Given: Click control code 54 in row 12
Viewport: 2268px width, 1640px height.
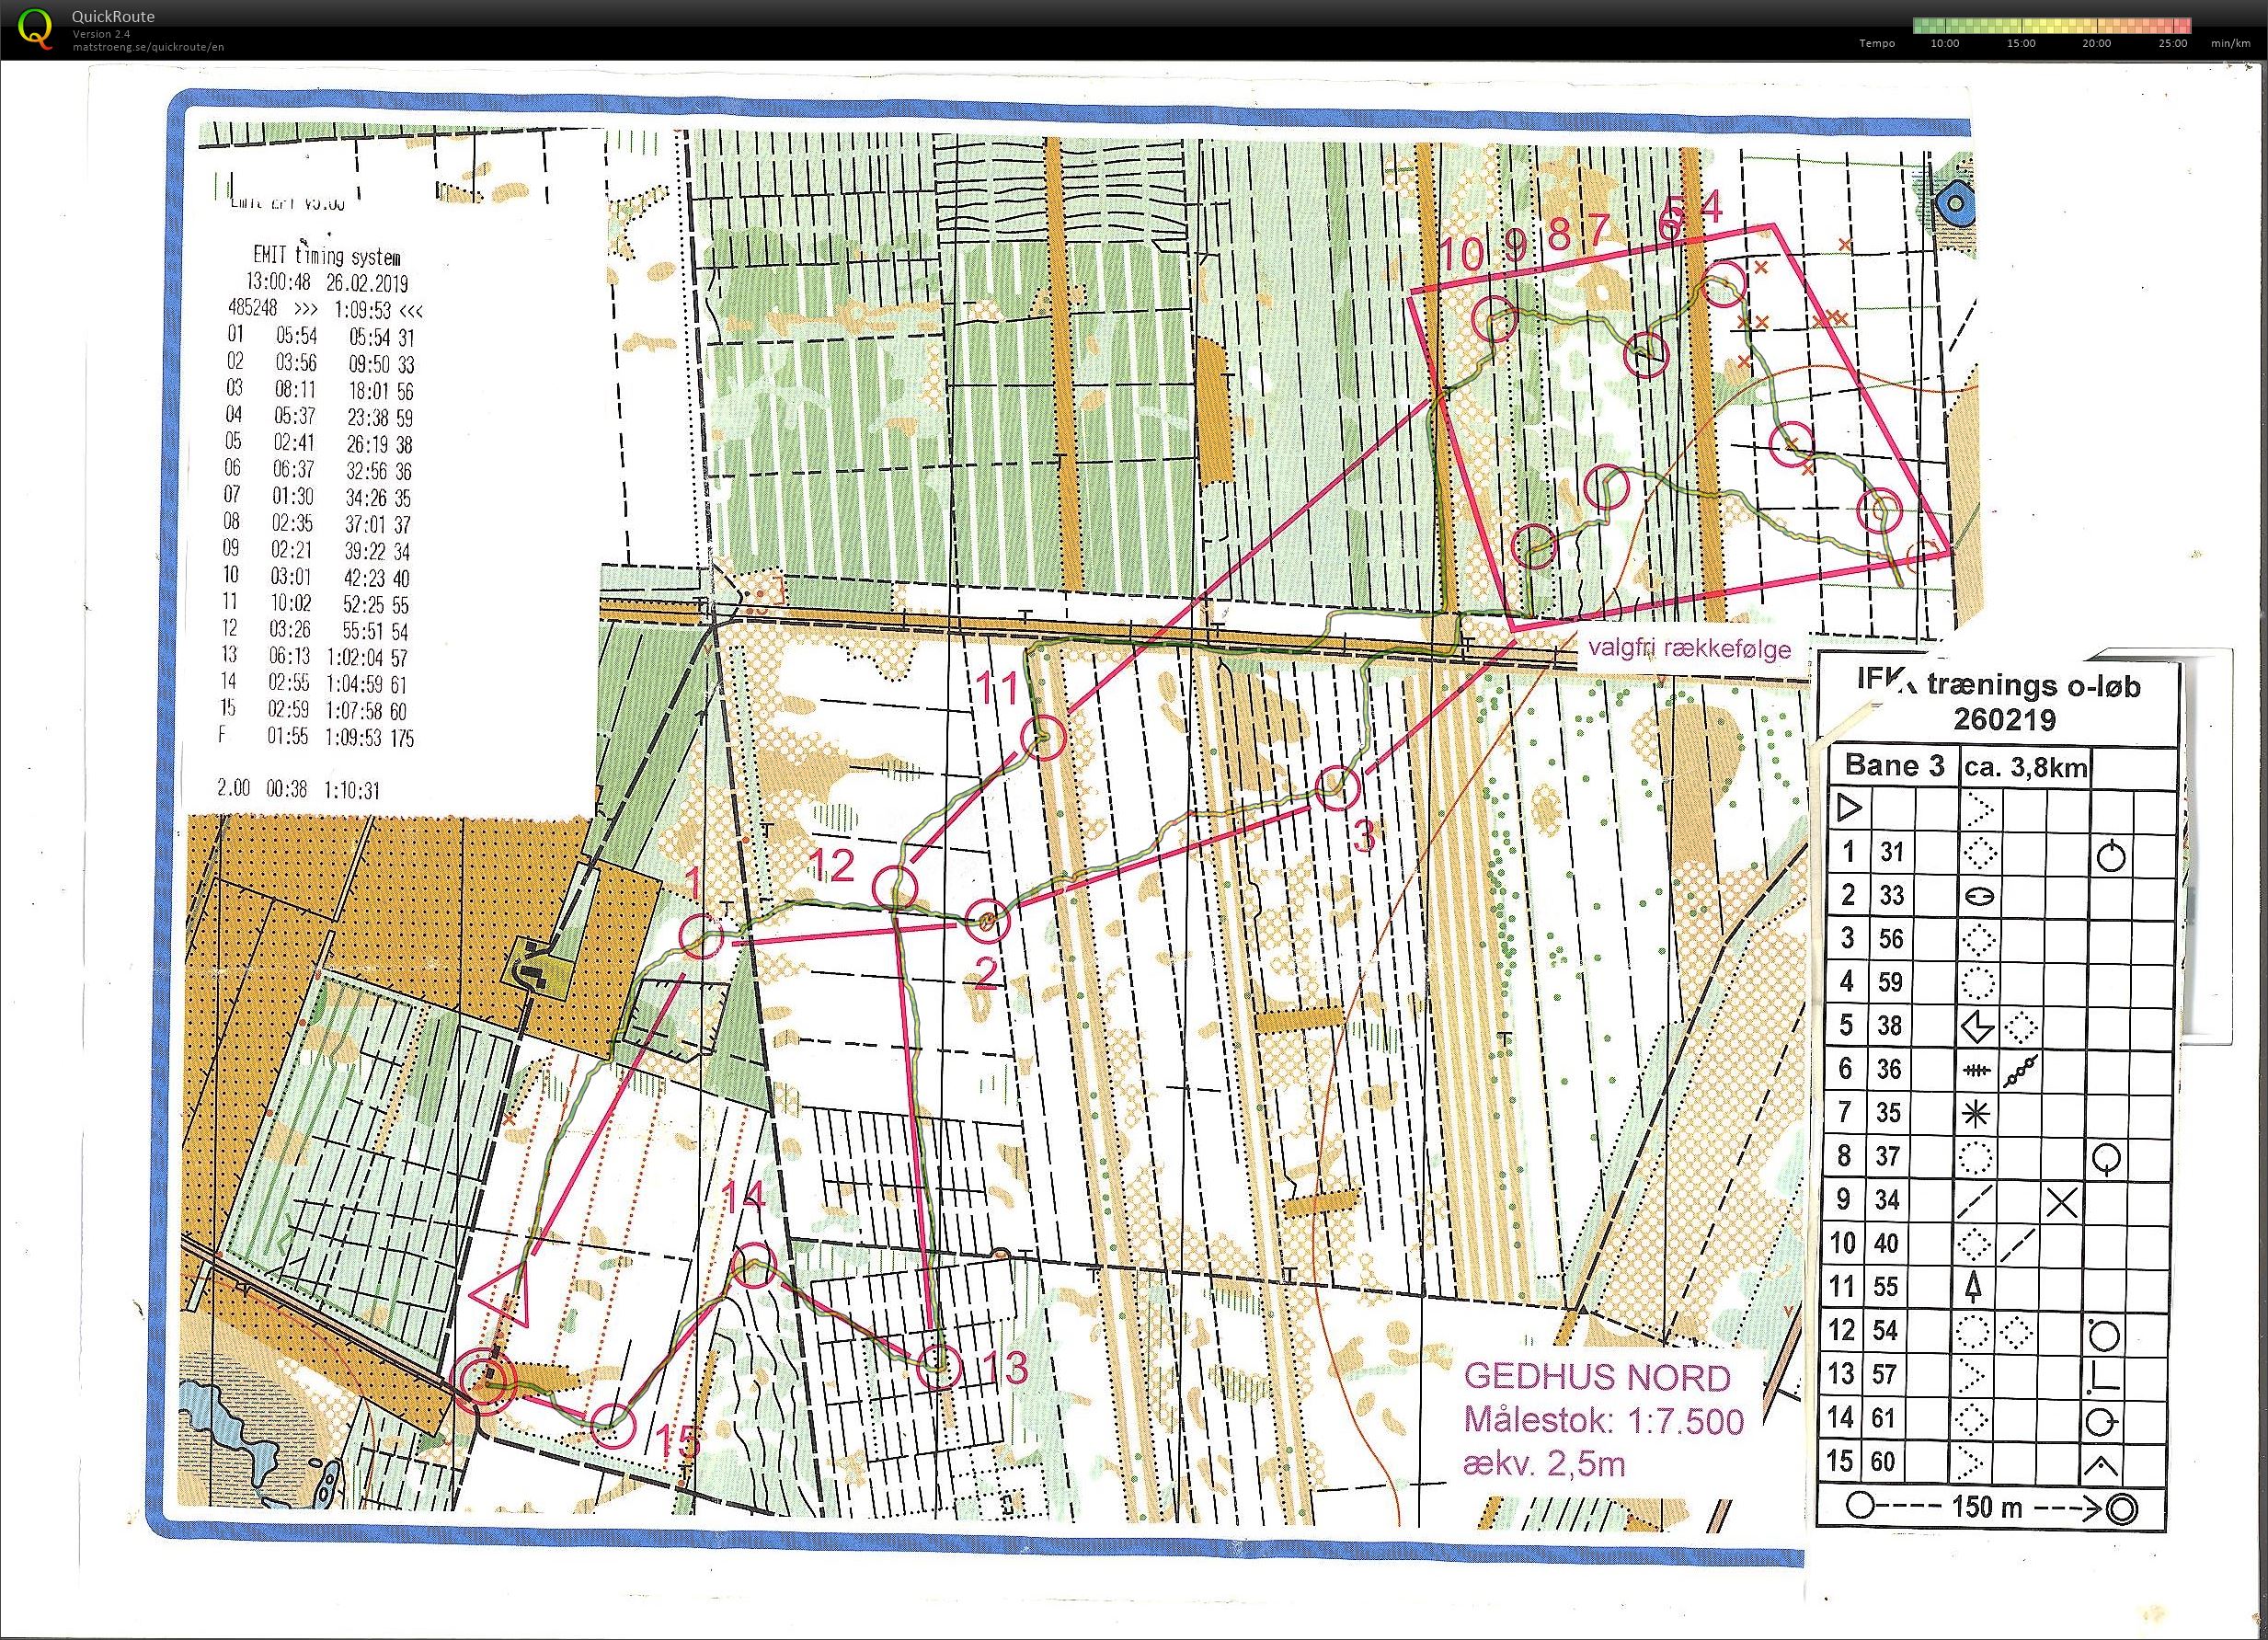Looking at the screenshot, I should pyautogui.click(x=1885, y=1330).
